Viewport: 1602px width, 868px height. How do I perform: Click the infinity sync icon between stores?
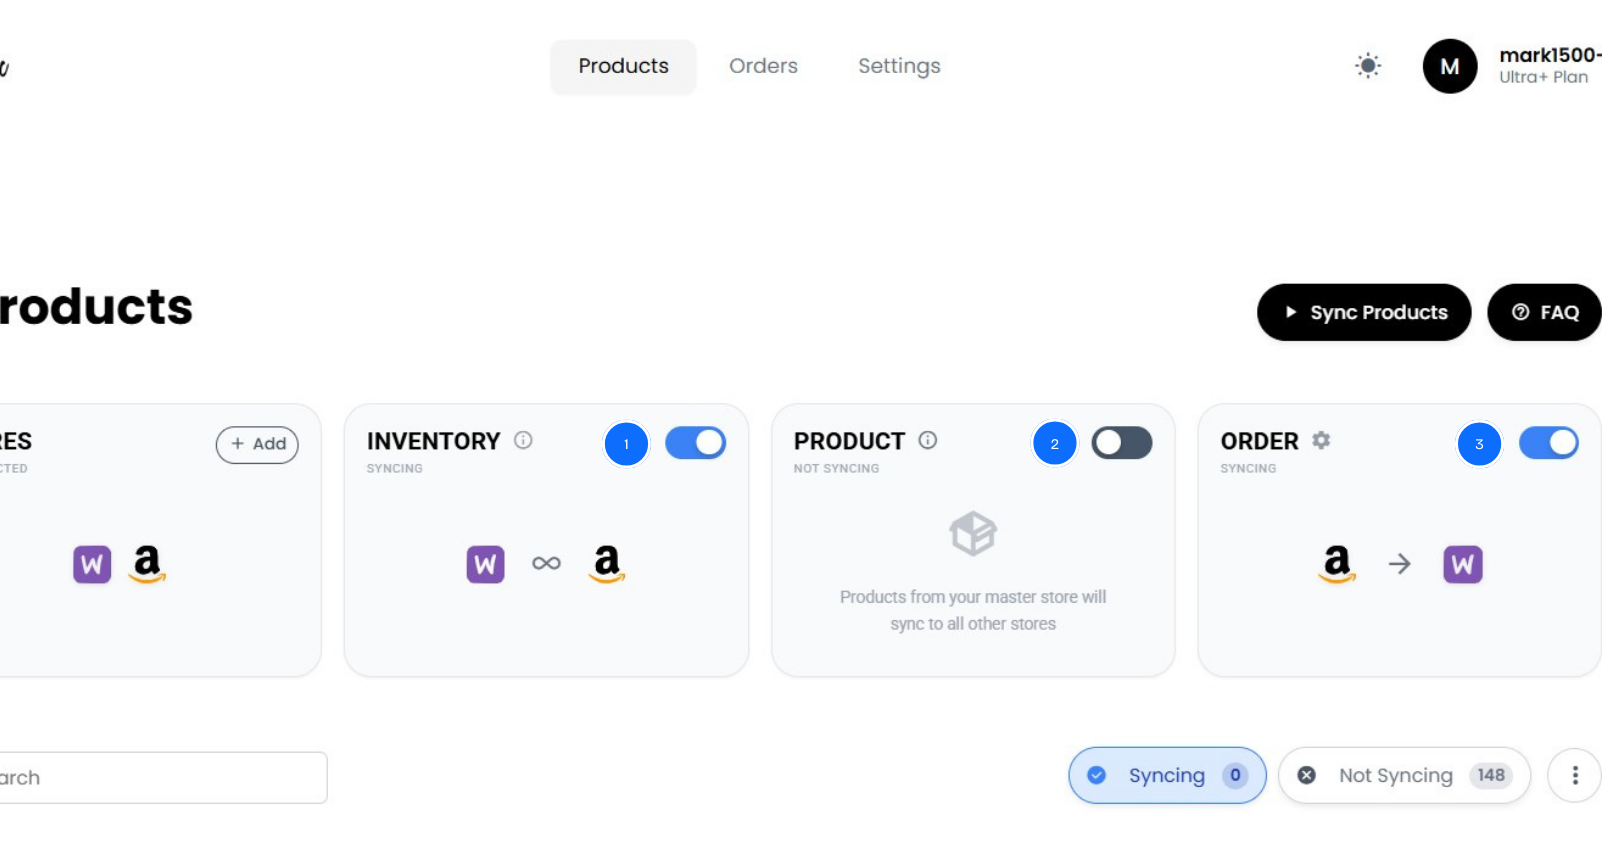[546, 563]
